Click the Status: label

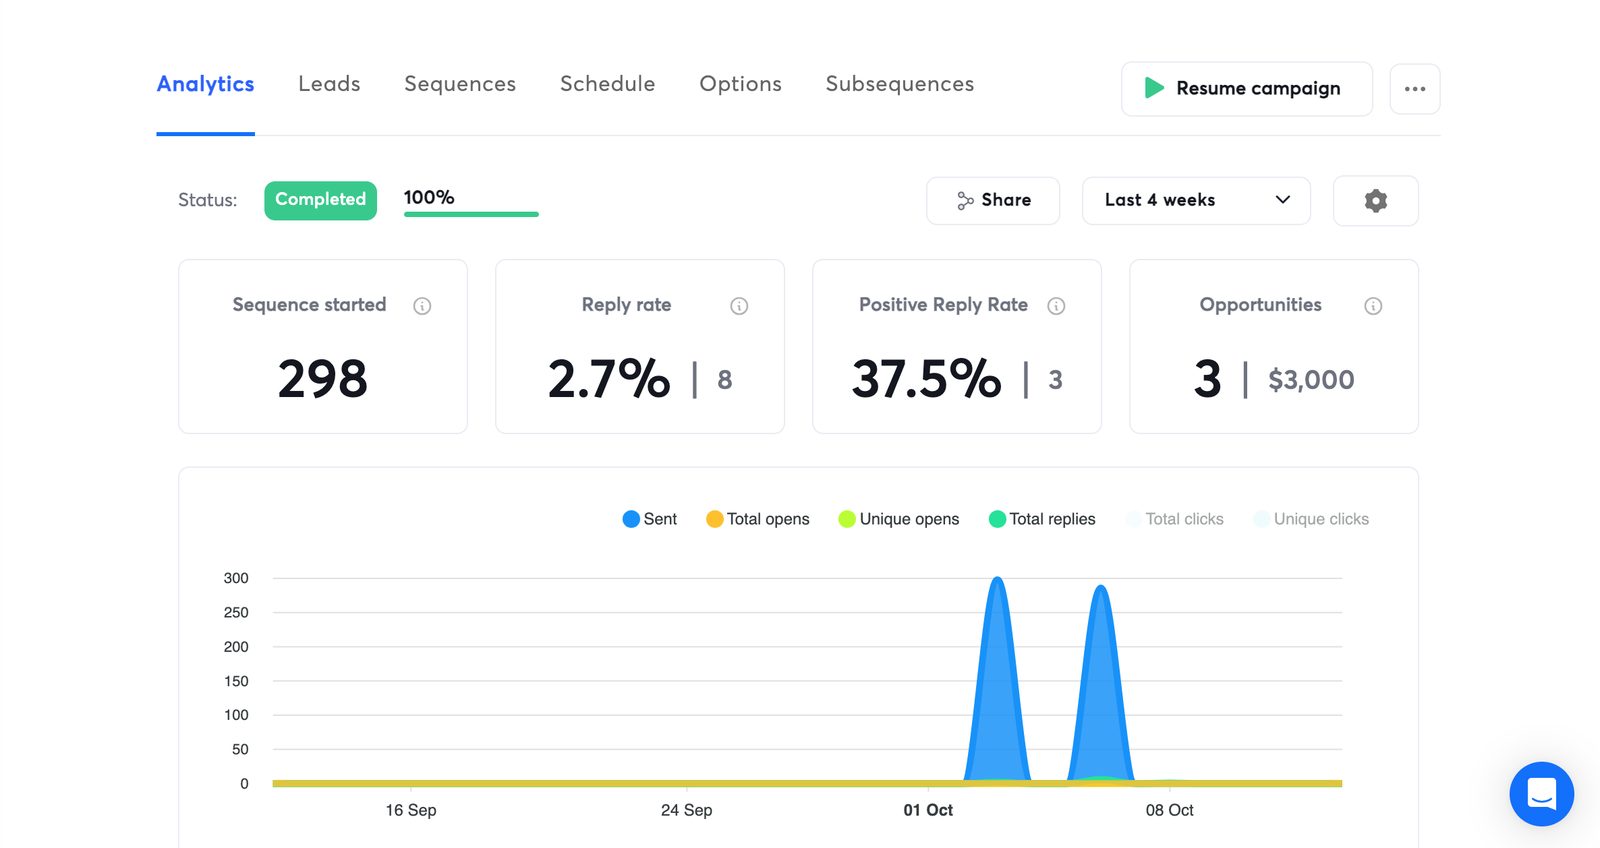[207, 200]
